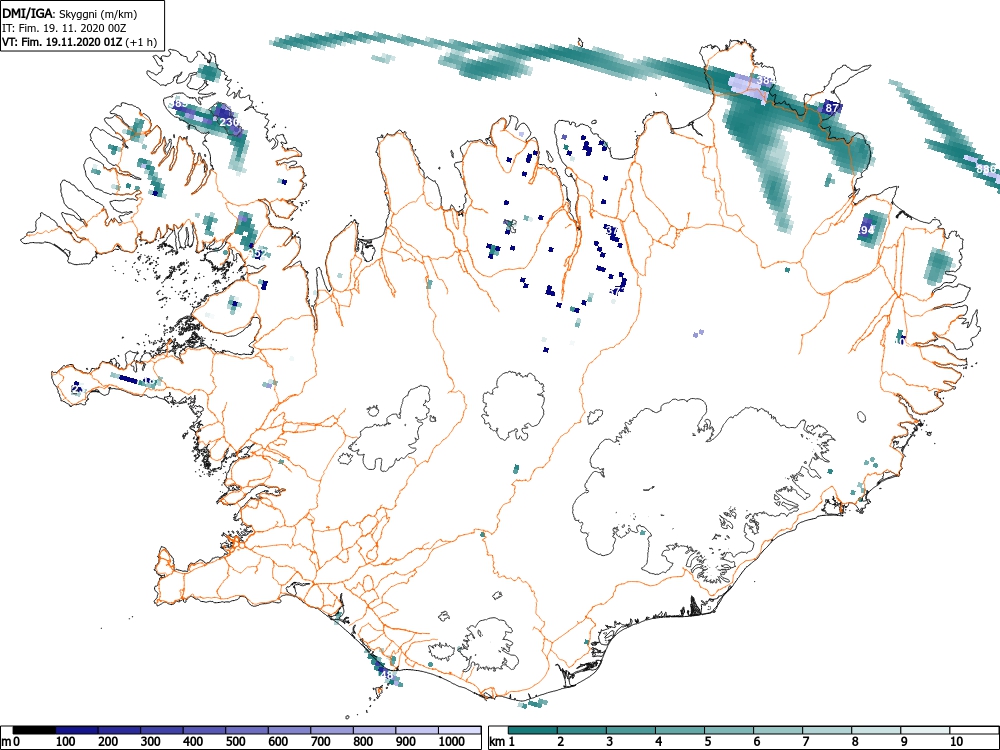The height and width of the screenshot is (750, 1000).
Task: Click the "VT: Fim. 19.11.2020 01Z (+1 h)" line
Action: coord(80,42)
